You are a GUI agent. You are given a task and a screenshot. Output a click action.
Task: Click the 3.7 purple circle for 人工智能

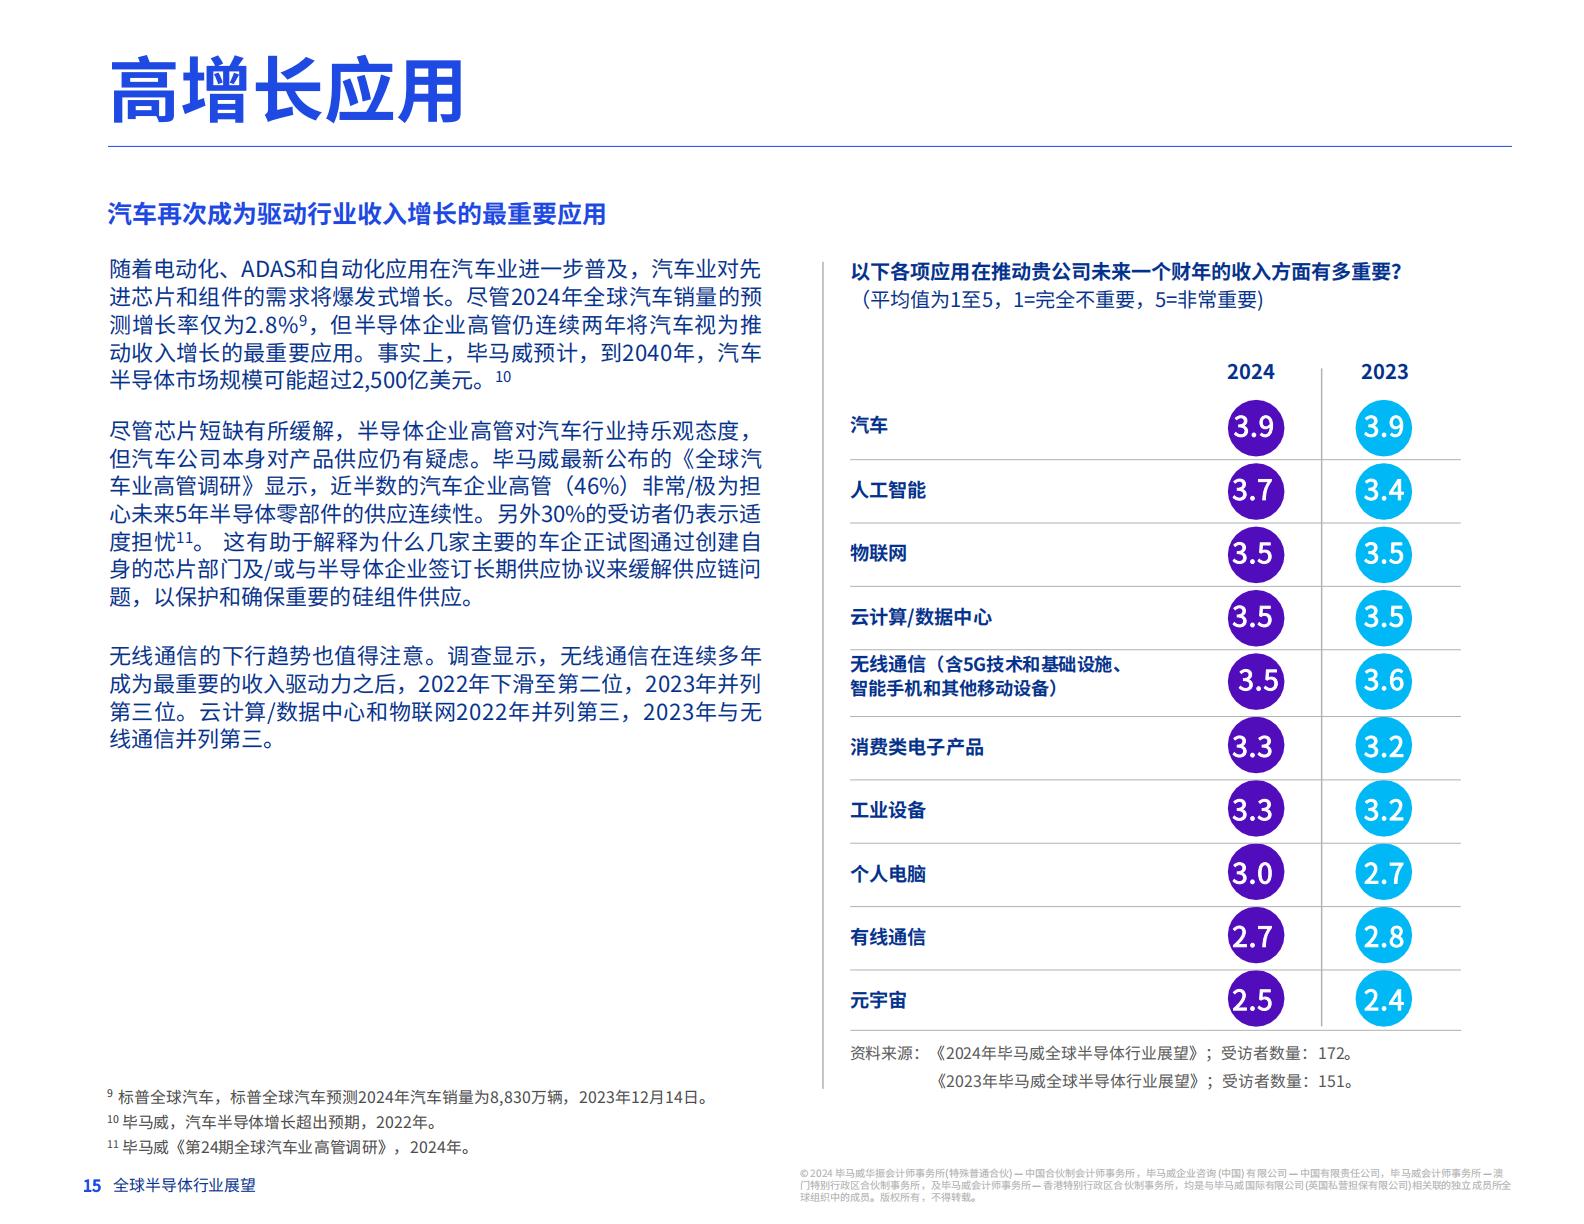point(1255,490)
